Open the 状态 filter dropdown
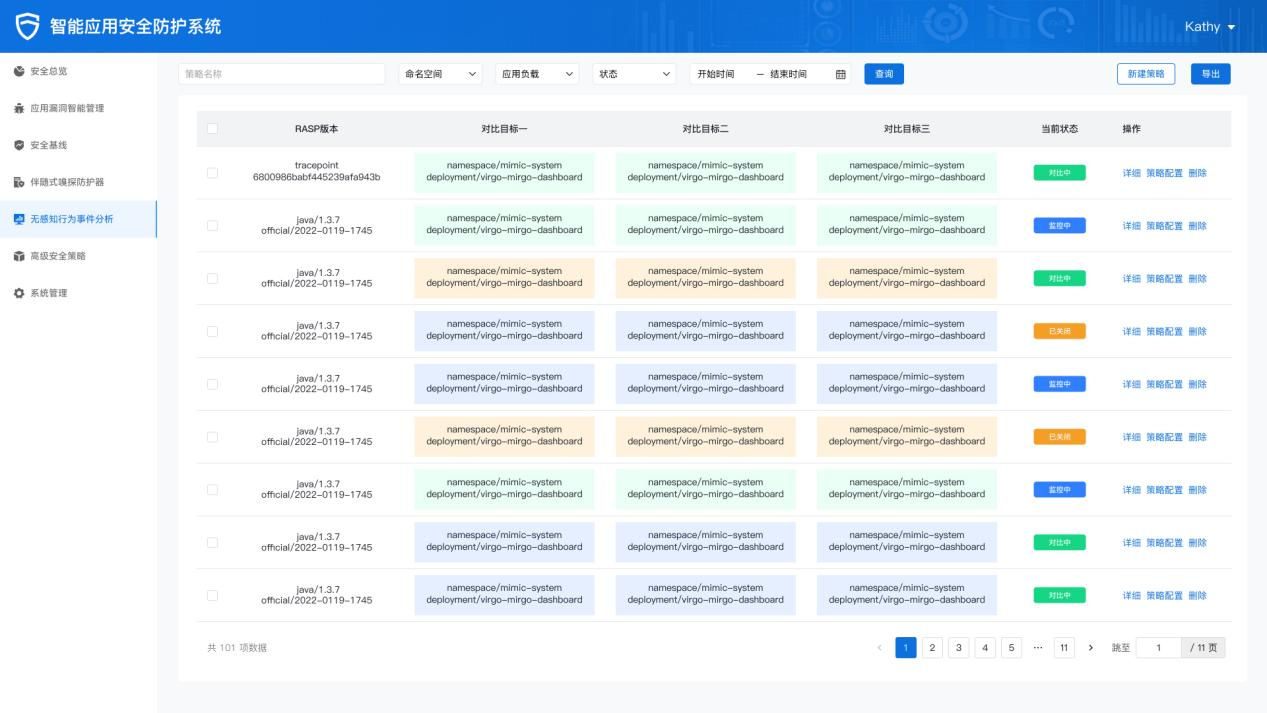The width and height of the screenshot is (1267, 713). (x=635, y=74)
